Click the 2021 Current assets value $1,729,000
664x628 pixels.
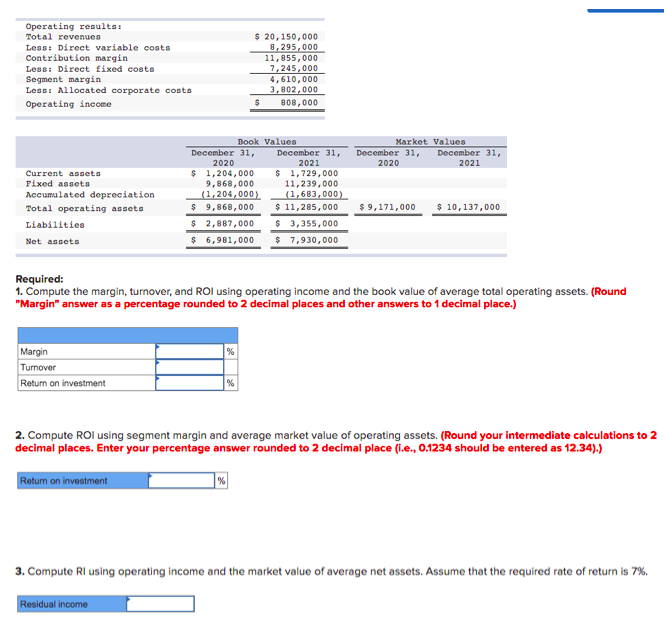coord(307,173)
